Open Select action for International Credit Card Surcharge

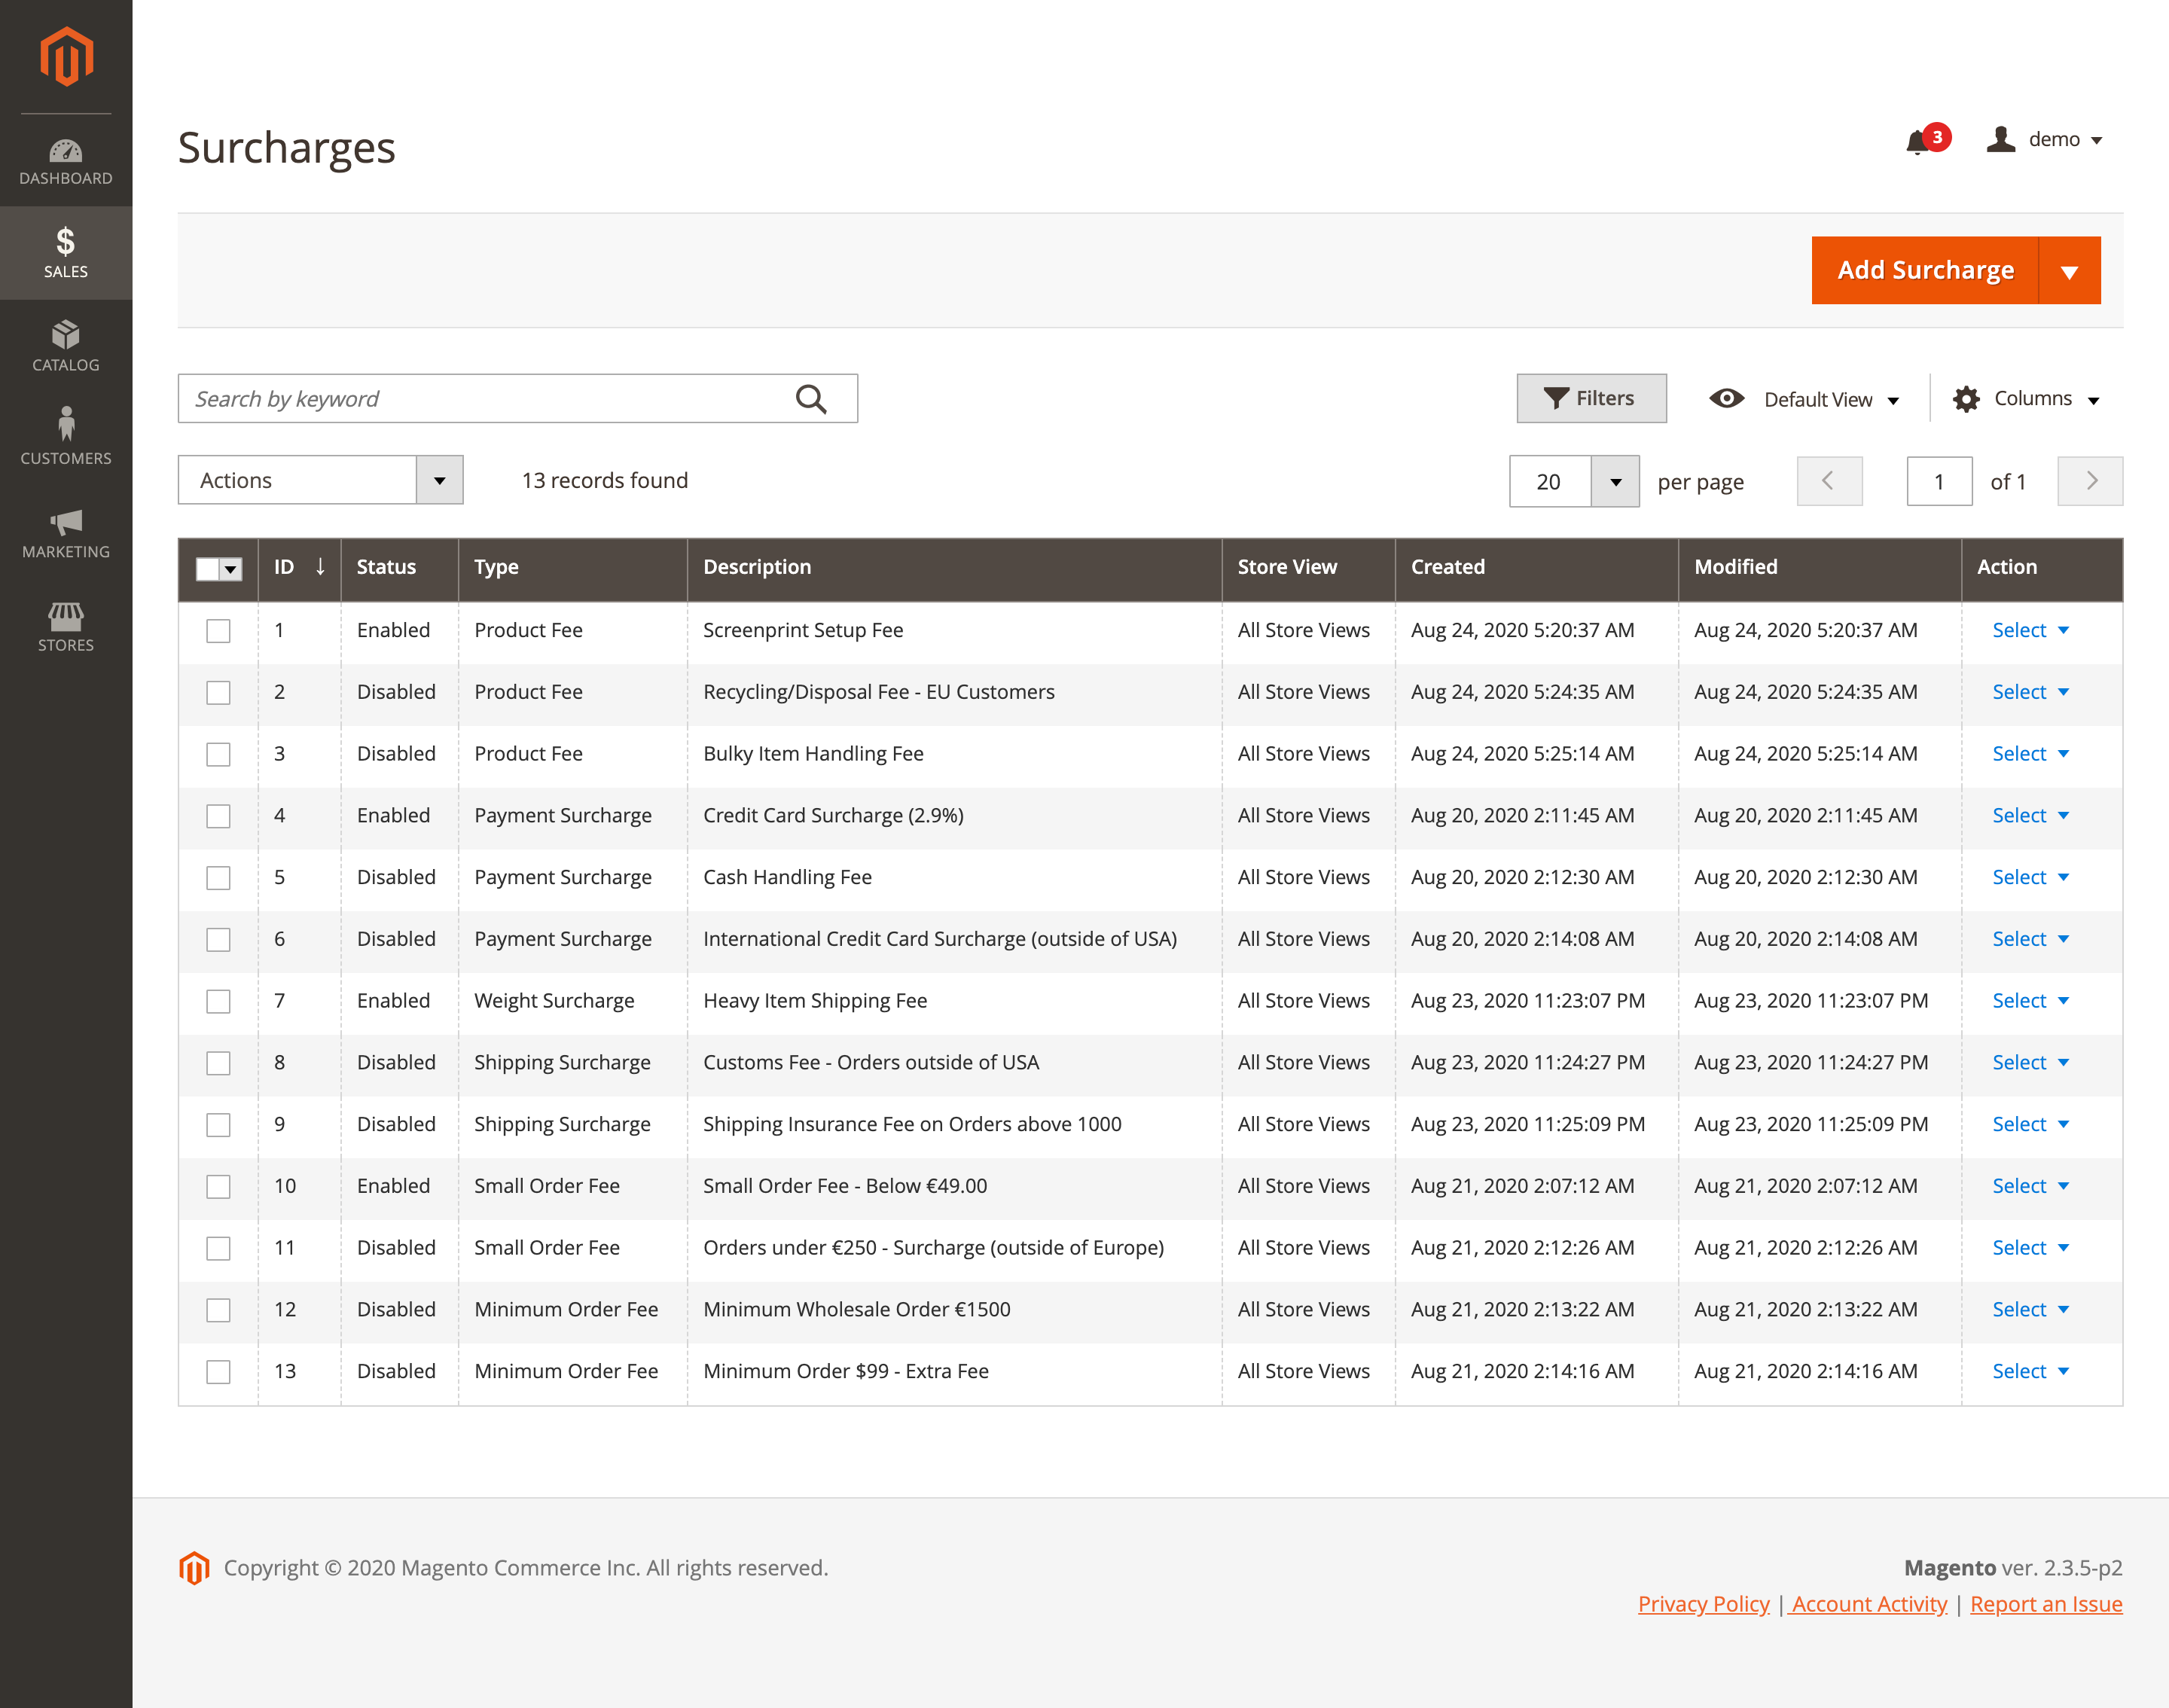(2030, 939)
